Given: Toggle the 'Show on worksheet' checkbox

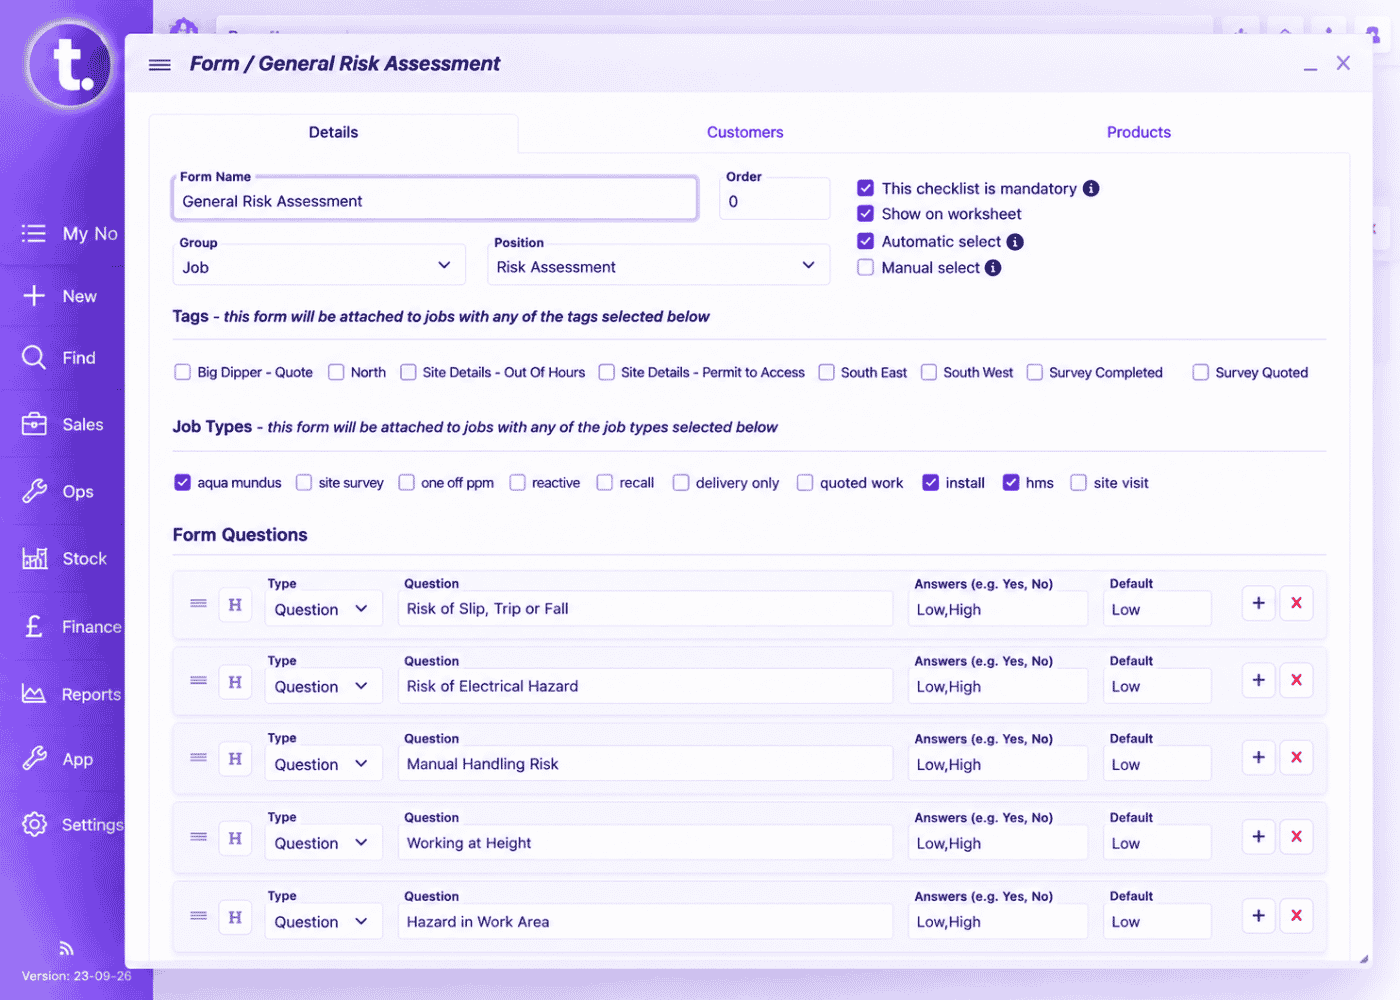Looking at the screenshot, I should click(866, 214).
